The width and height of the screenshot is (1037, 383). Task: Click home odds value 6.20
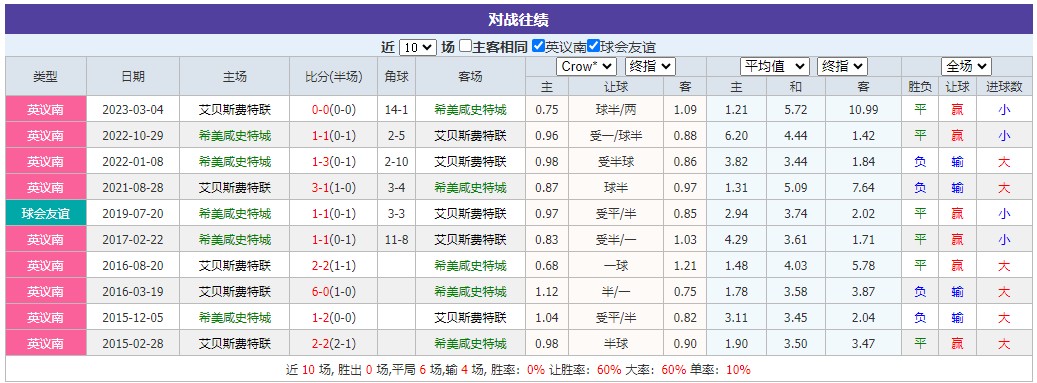tap(736, 136)
